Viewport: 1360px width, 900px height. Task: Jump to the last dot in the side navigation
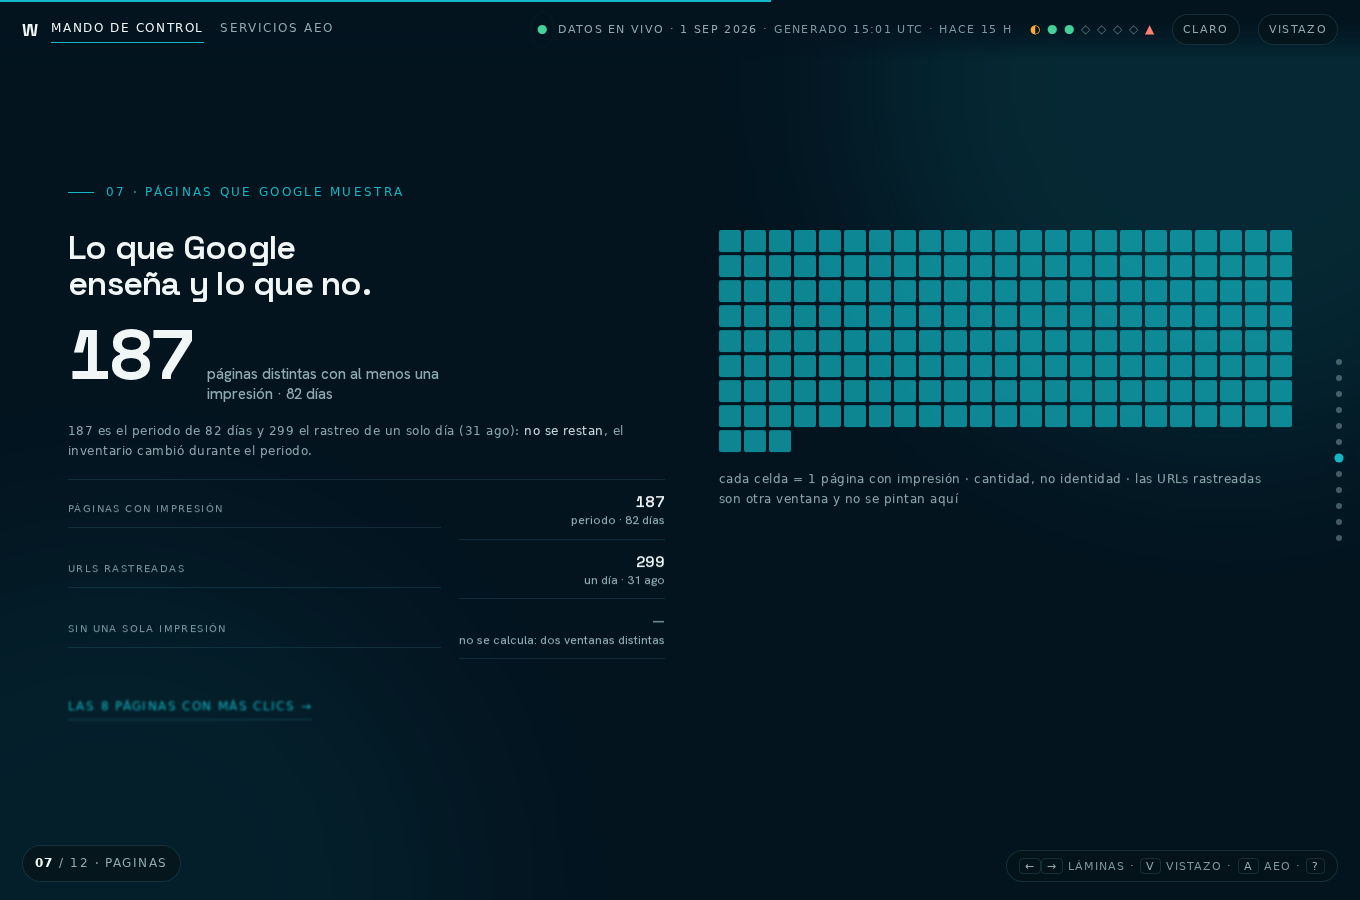(x=1339, y=538)
